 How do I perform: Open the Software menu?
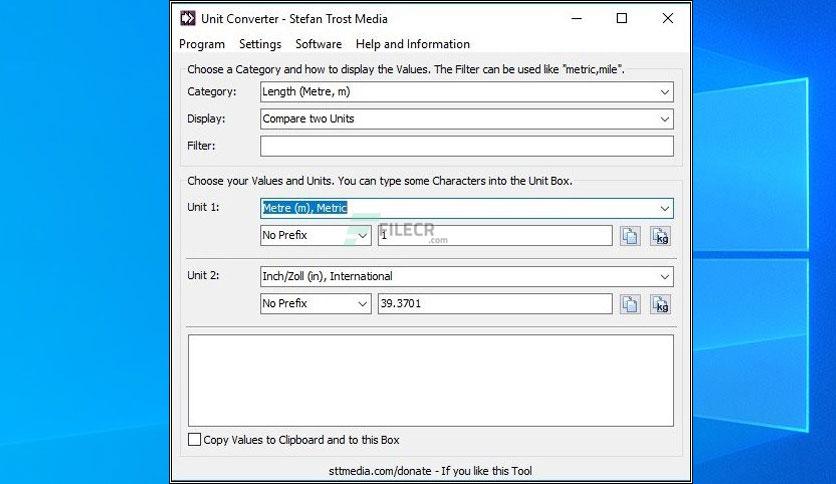tap(318, 44)
